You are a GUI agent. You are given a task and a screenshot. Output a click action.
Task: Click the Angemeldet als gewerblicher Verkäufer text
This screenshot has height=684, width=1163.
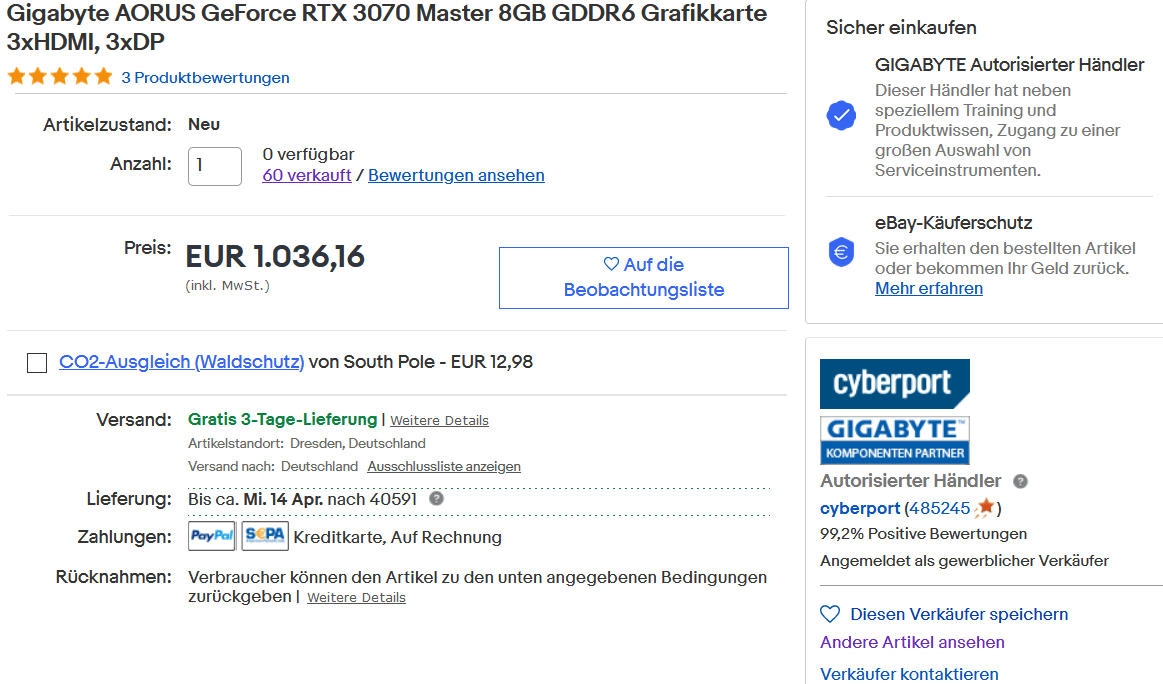pyautogui.click(x=964, y=561)
